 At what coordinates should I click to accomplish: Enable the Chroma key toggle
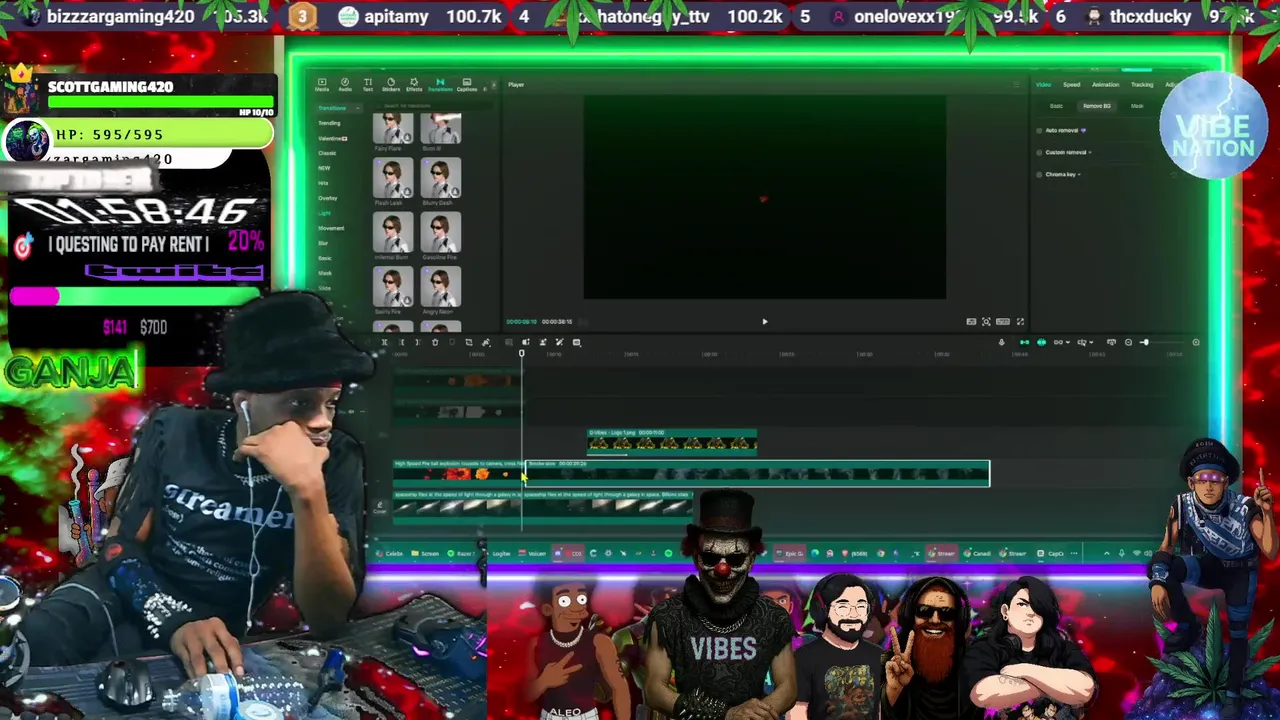(x=1039, y=174)
